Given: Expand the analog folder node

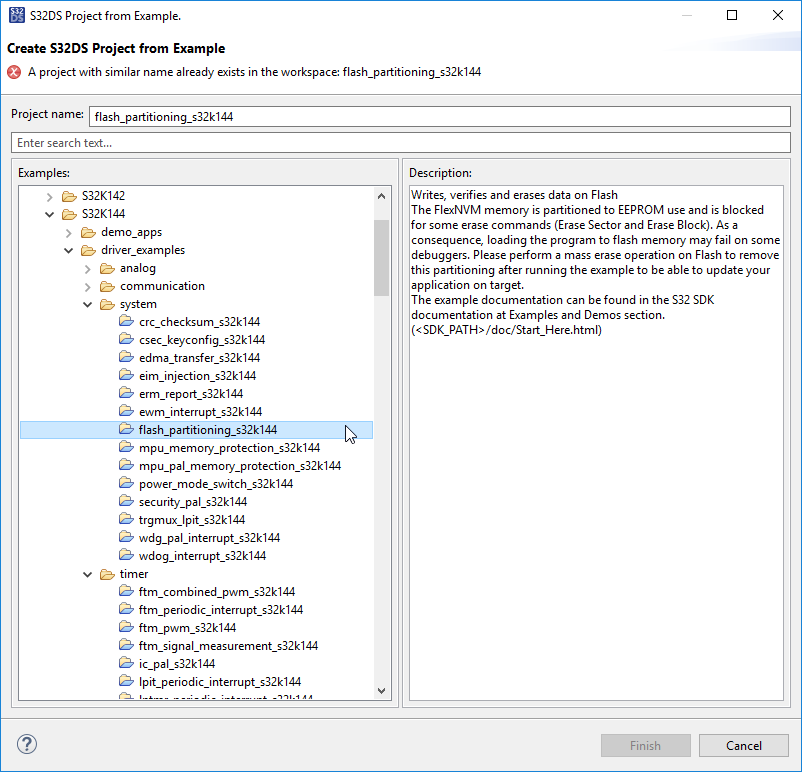Looking at the screenshot, I should (x=87, y=269).
